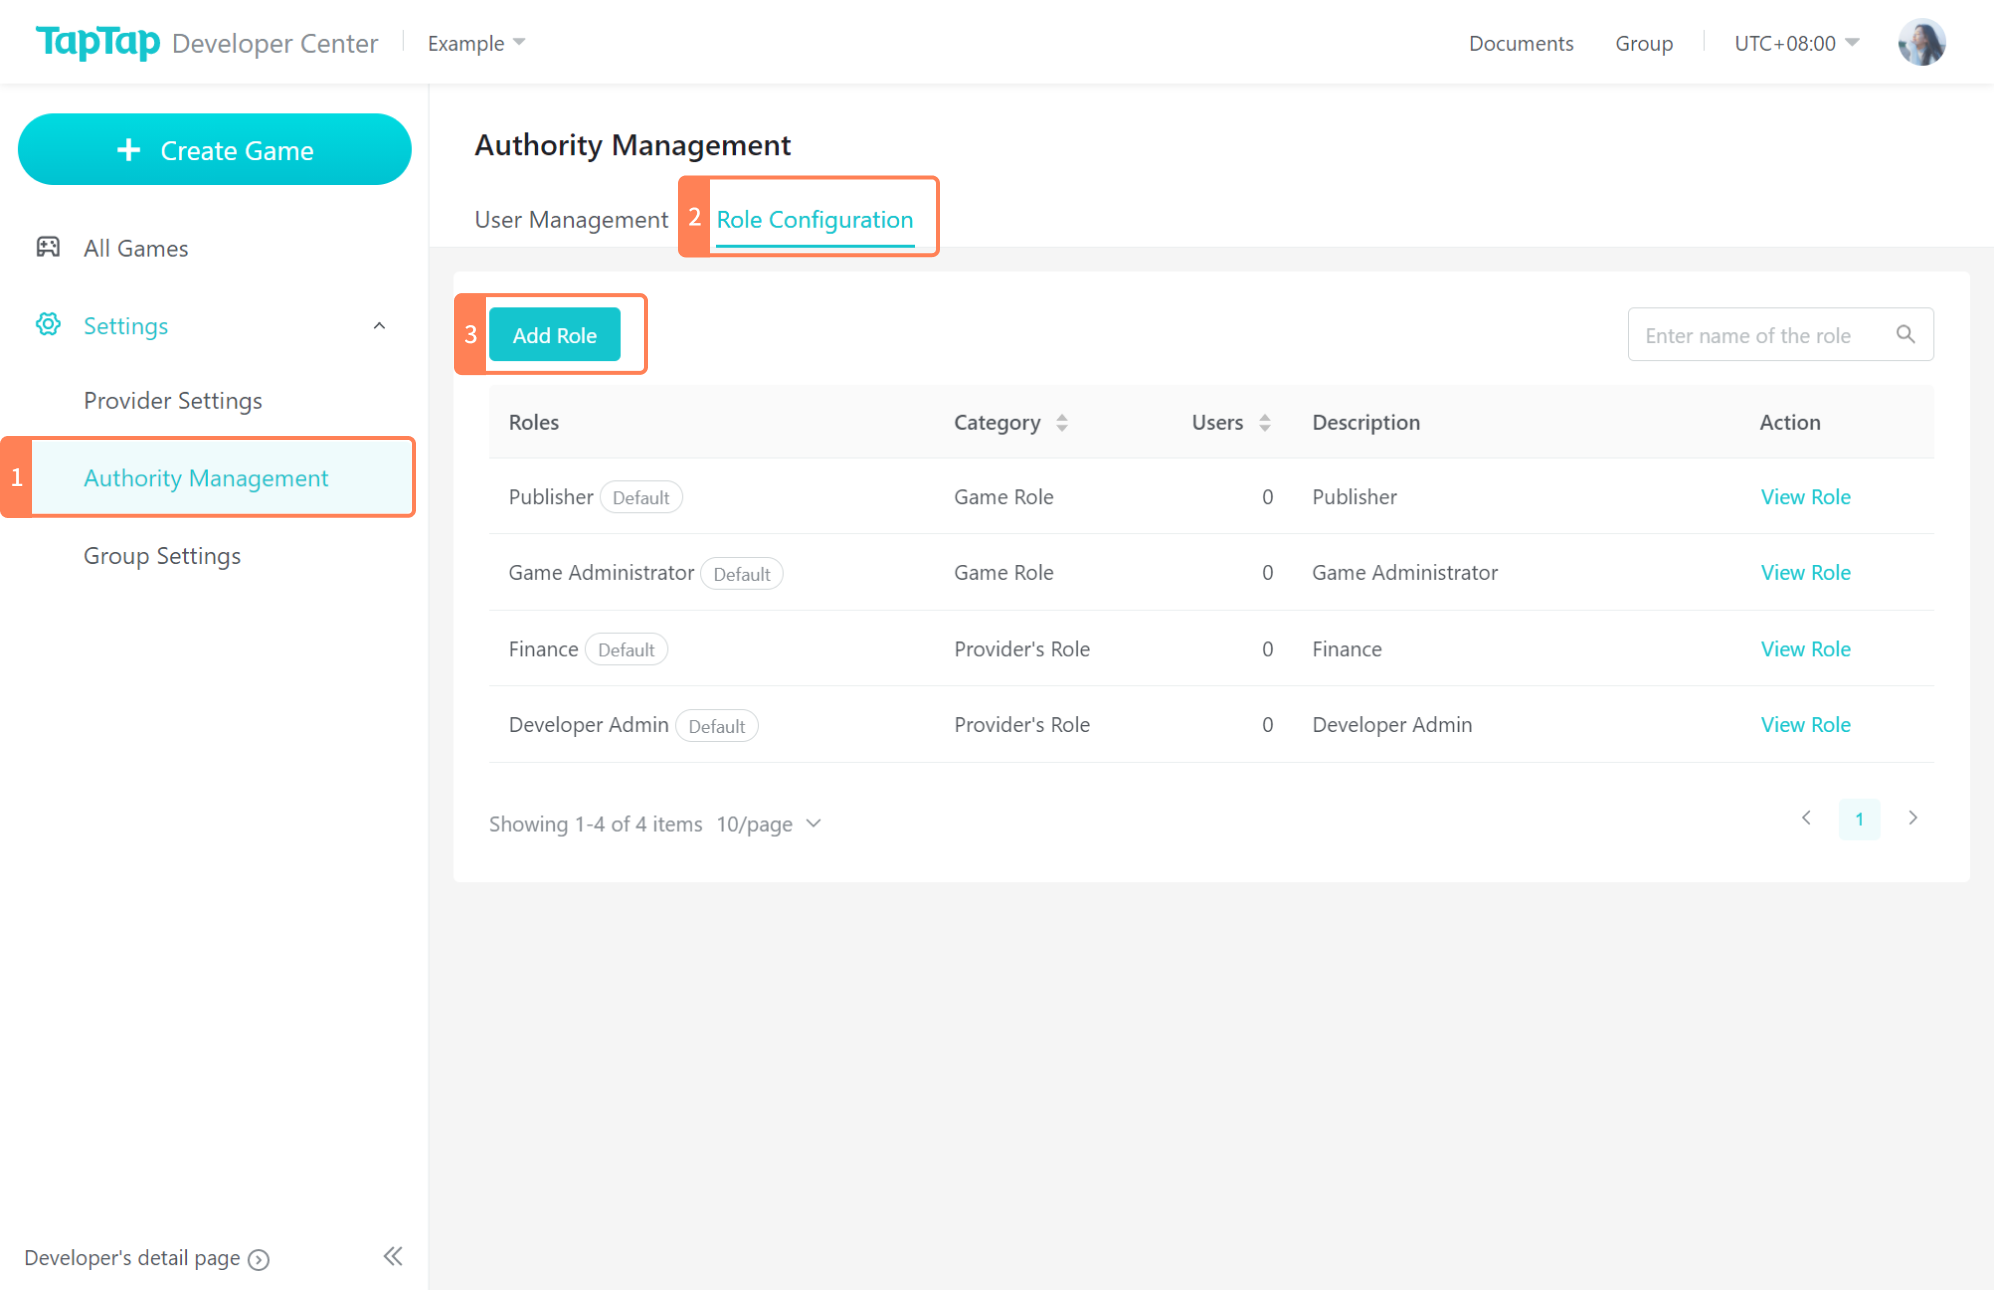Switch to User Management tab
The width and height of the screenshot is (1994, 1290).
[571, 219]
